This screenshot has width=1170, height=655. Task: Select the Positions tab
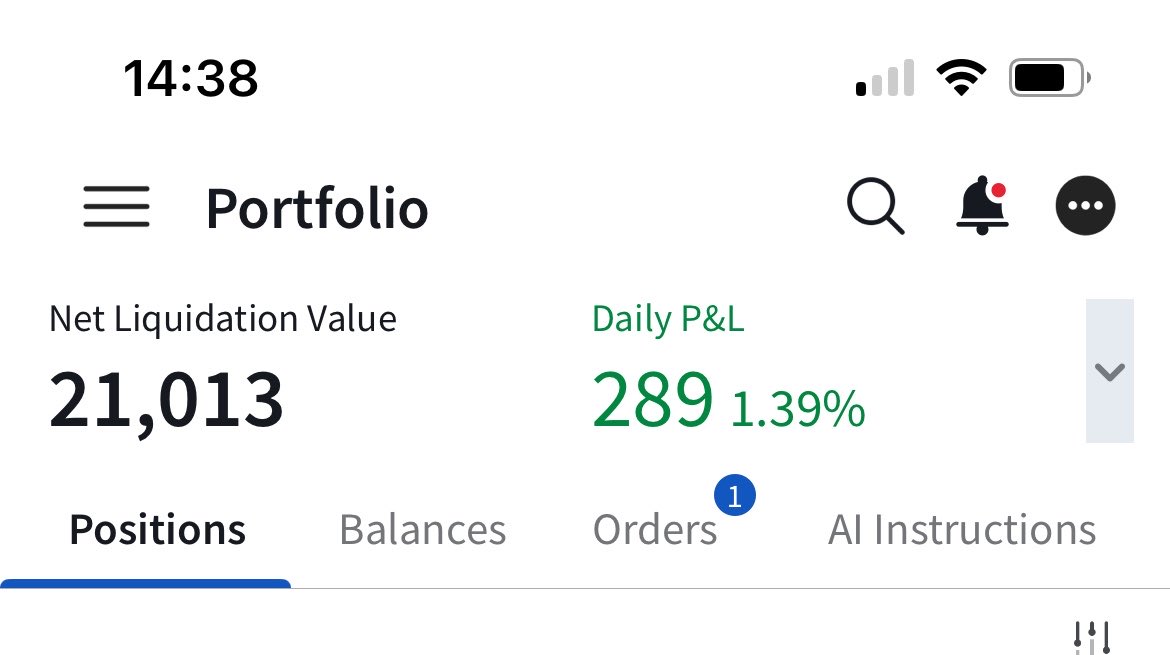pos(157,530)
